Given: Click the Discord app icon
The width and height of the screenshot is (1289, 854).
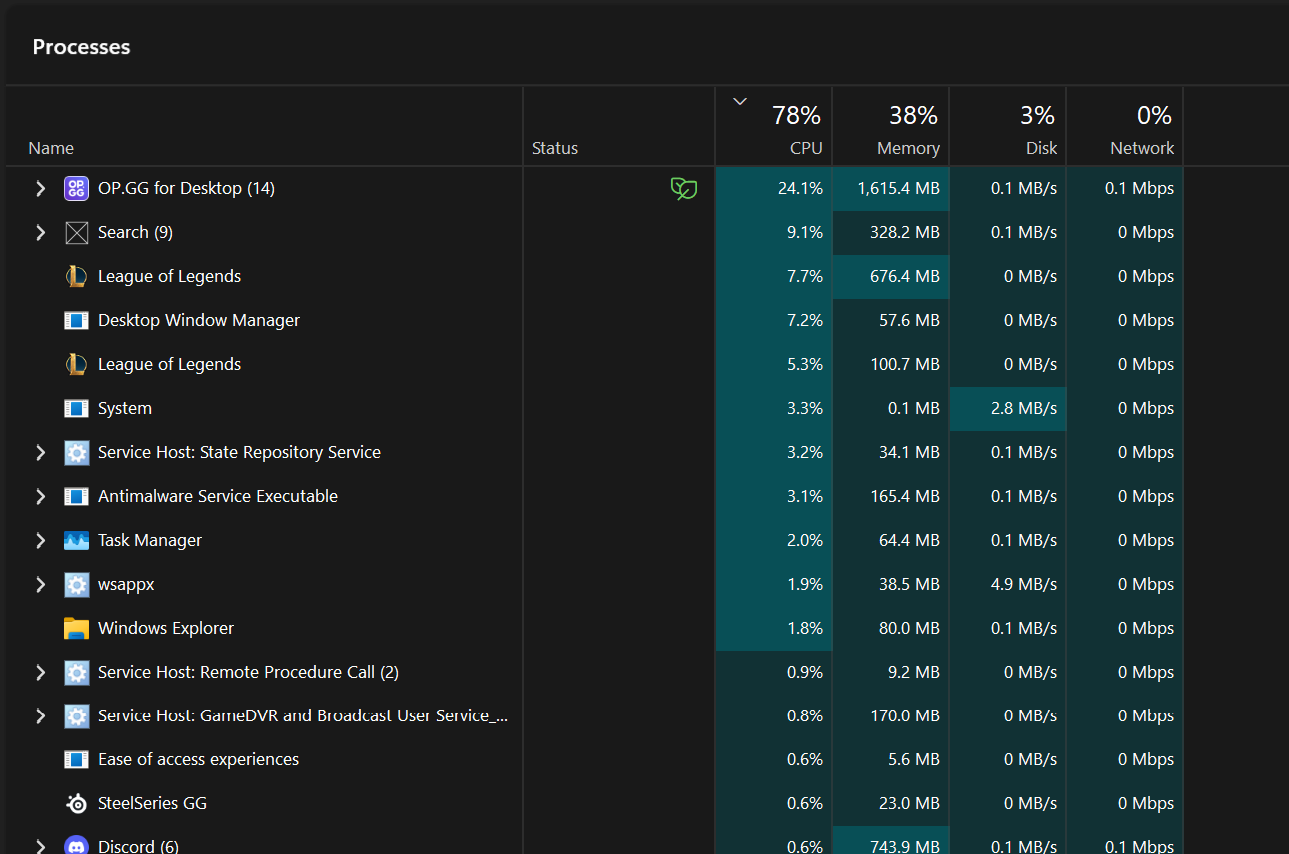Looking at the screenshot, I should click(76, 846).
